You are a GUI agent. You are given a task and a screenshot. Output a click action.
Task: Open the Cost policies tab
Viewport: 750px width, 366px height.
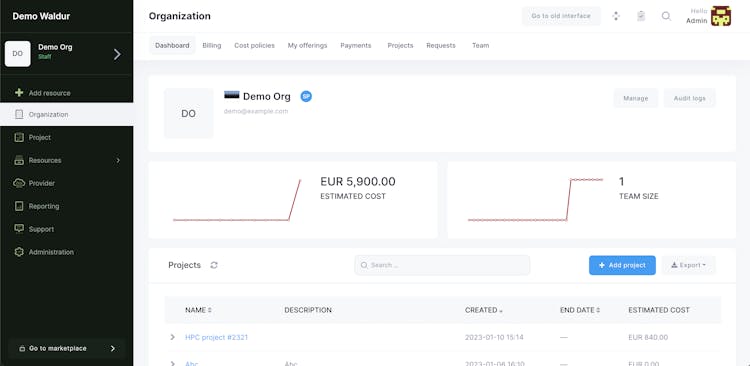click(254, 45)
